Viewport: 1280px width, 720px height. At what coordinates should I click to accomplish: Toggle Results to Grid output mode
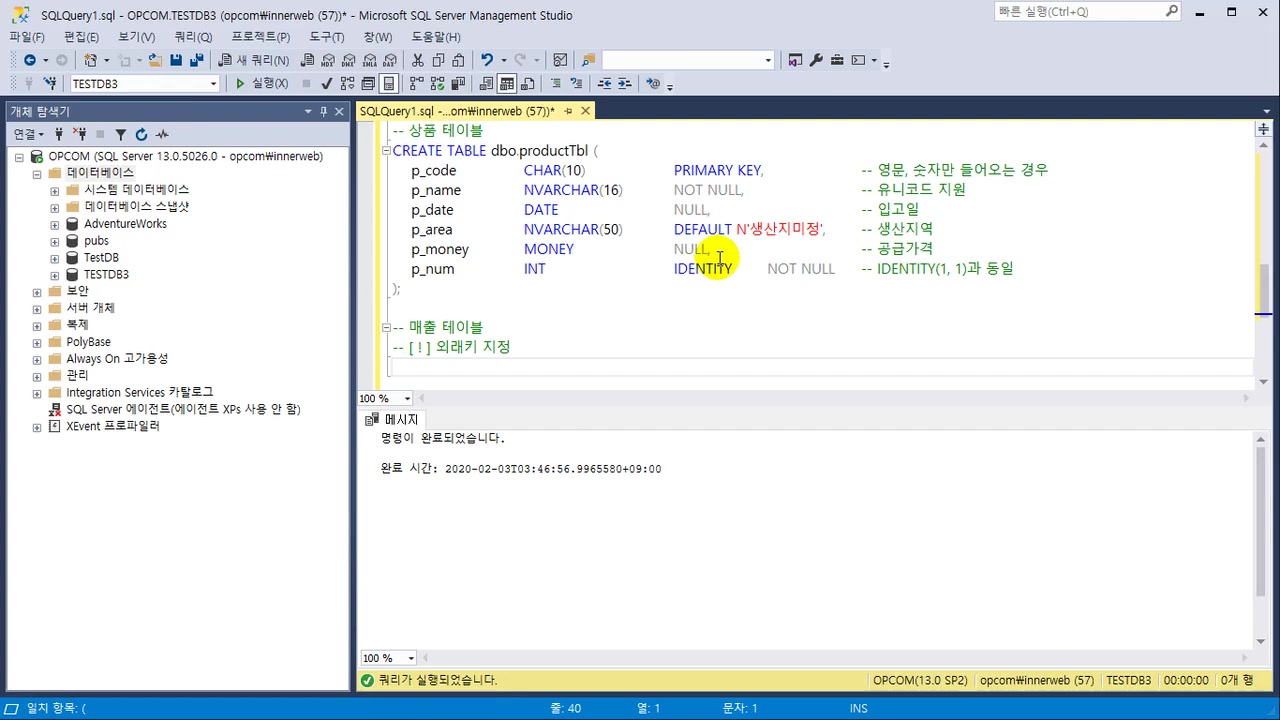tap(507, 84)
